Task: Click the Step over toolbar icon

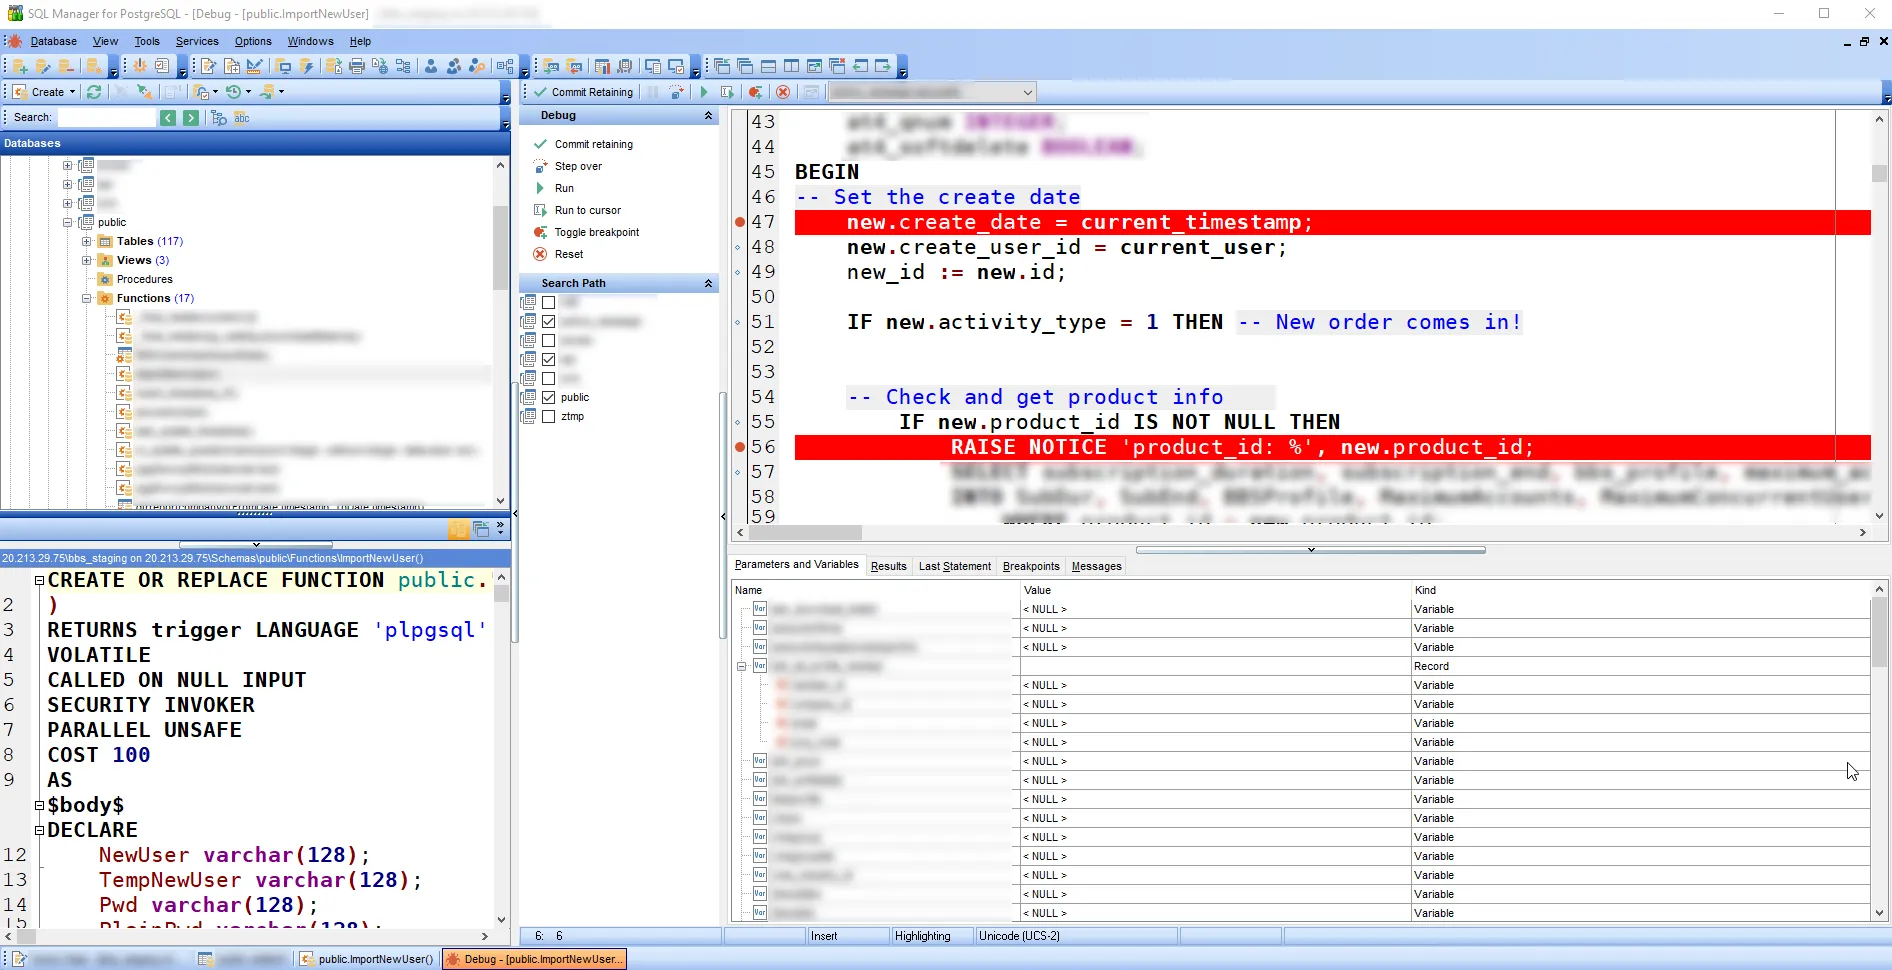Action: click(x=677, y=92)
